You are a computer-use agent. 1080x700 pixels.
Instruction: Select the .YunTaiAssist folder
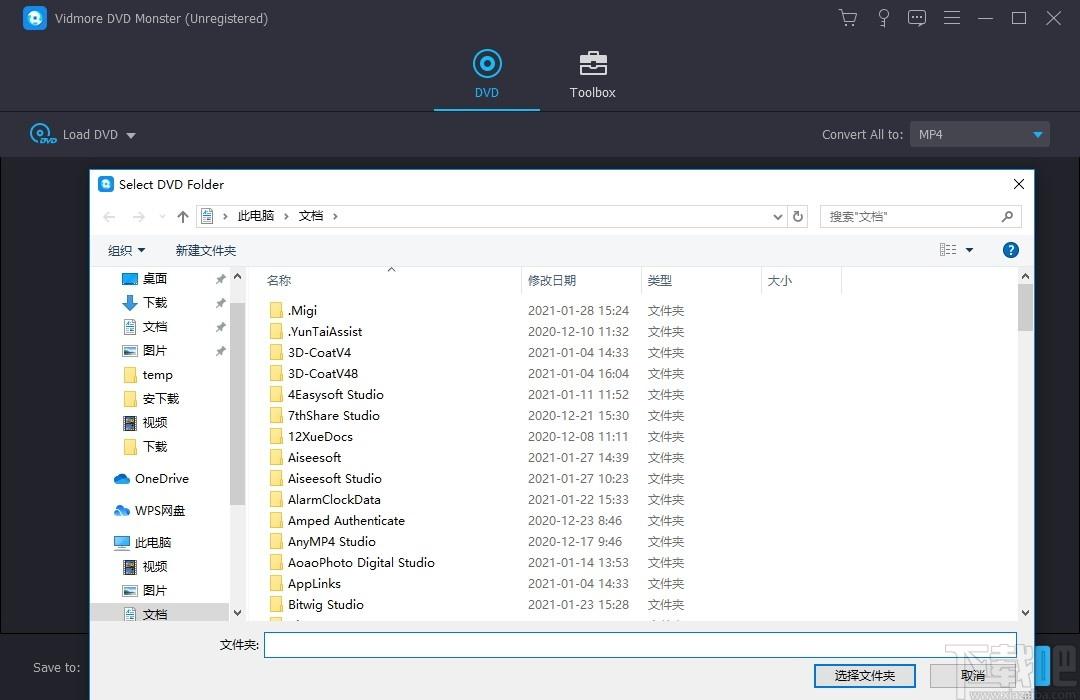click(324, 331)
